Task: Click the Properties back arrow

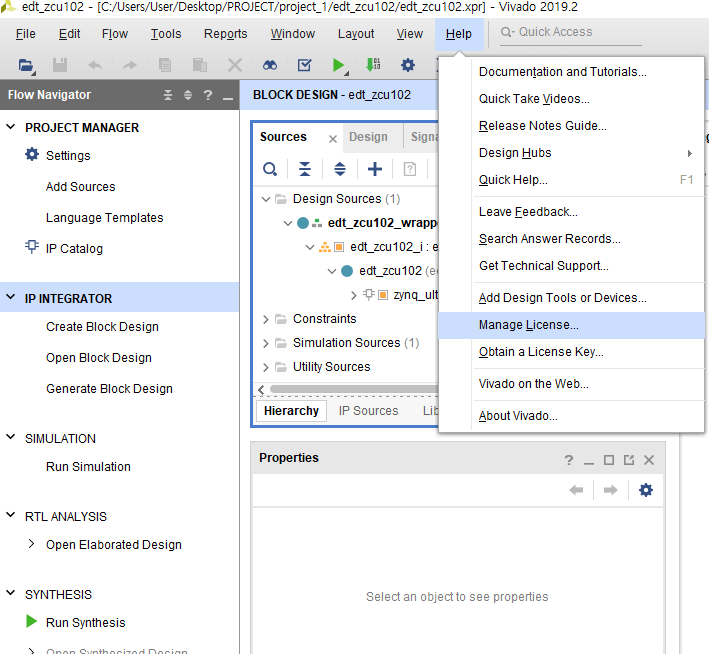Action: tap(576, 490)
